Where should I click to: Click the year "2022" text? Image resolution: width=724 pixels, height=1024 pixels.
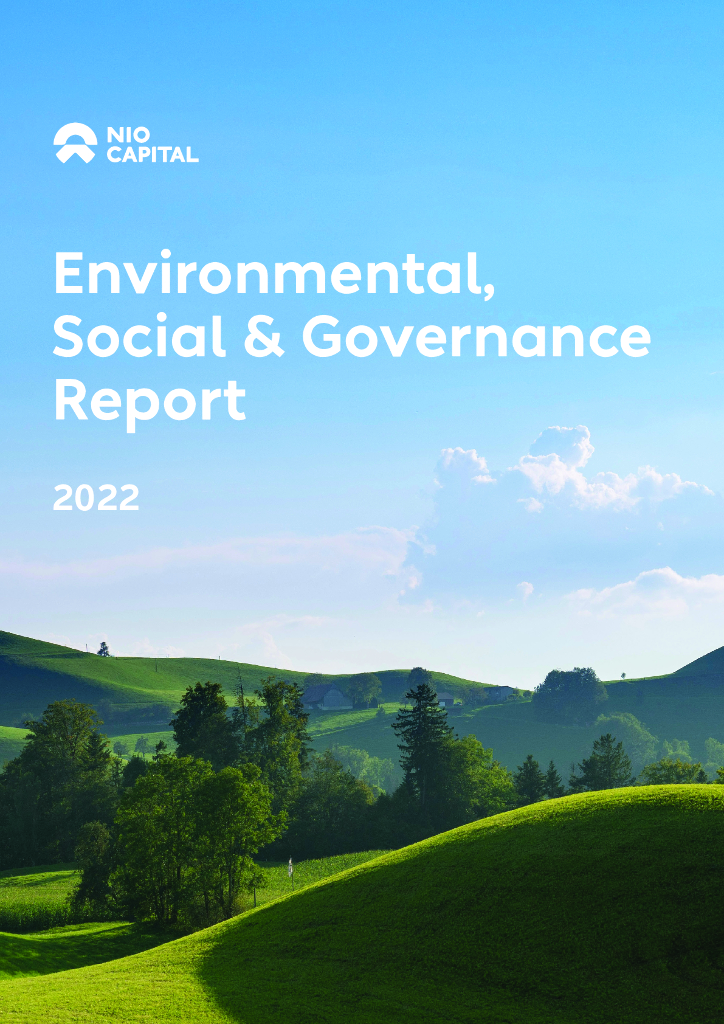[96, 498]
